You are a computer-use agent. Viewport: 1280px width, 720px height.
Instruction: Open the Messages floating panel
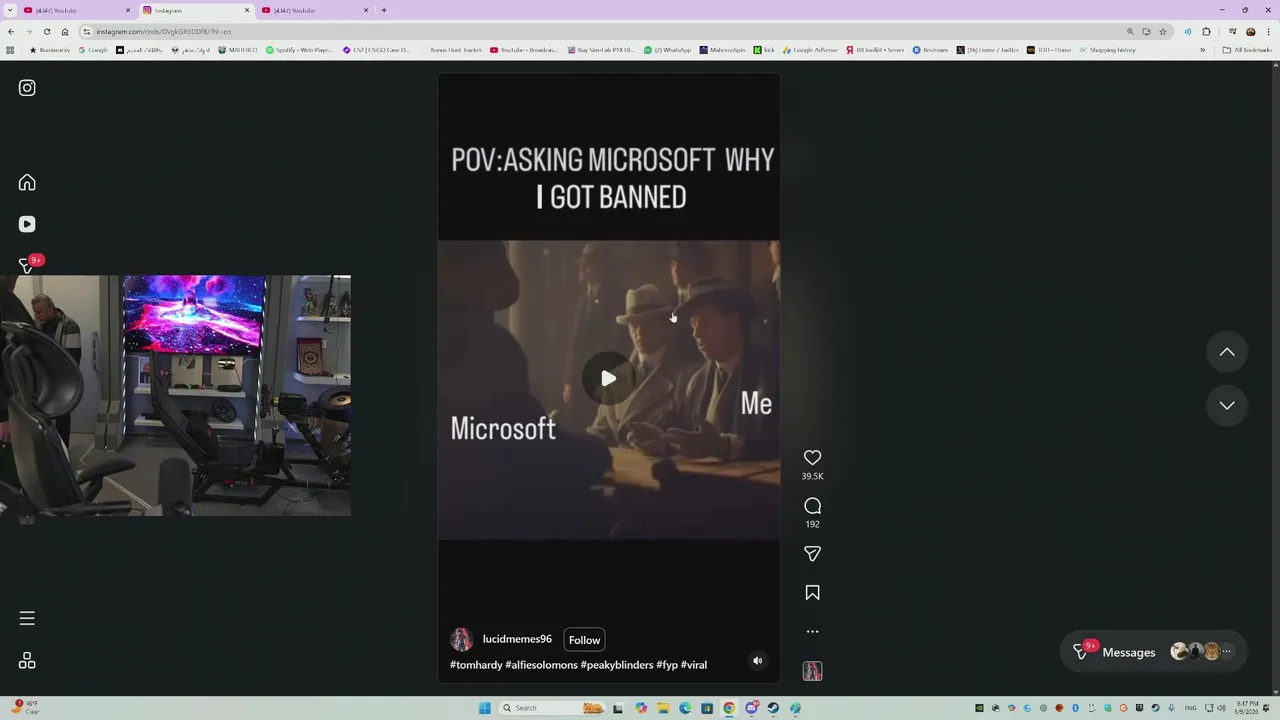pyautogui.click(x=1154, y=652)
